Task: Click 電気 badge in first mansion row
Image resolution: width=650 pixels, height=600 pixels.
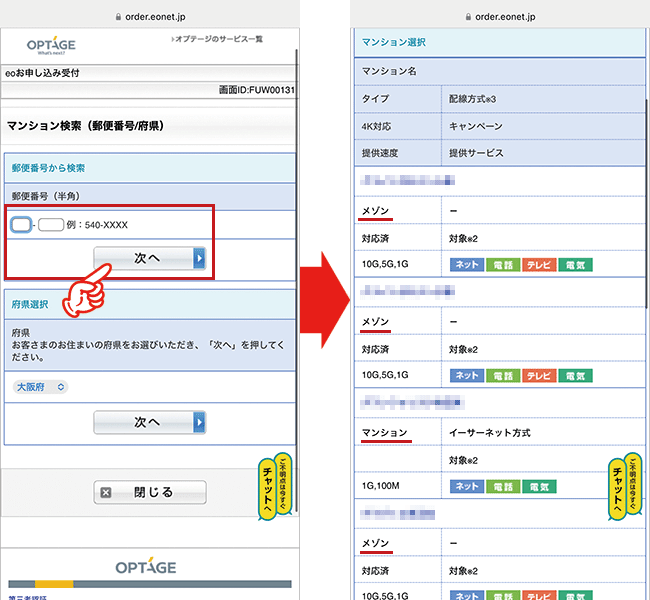Action: click(575, 265)
